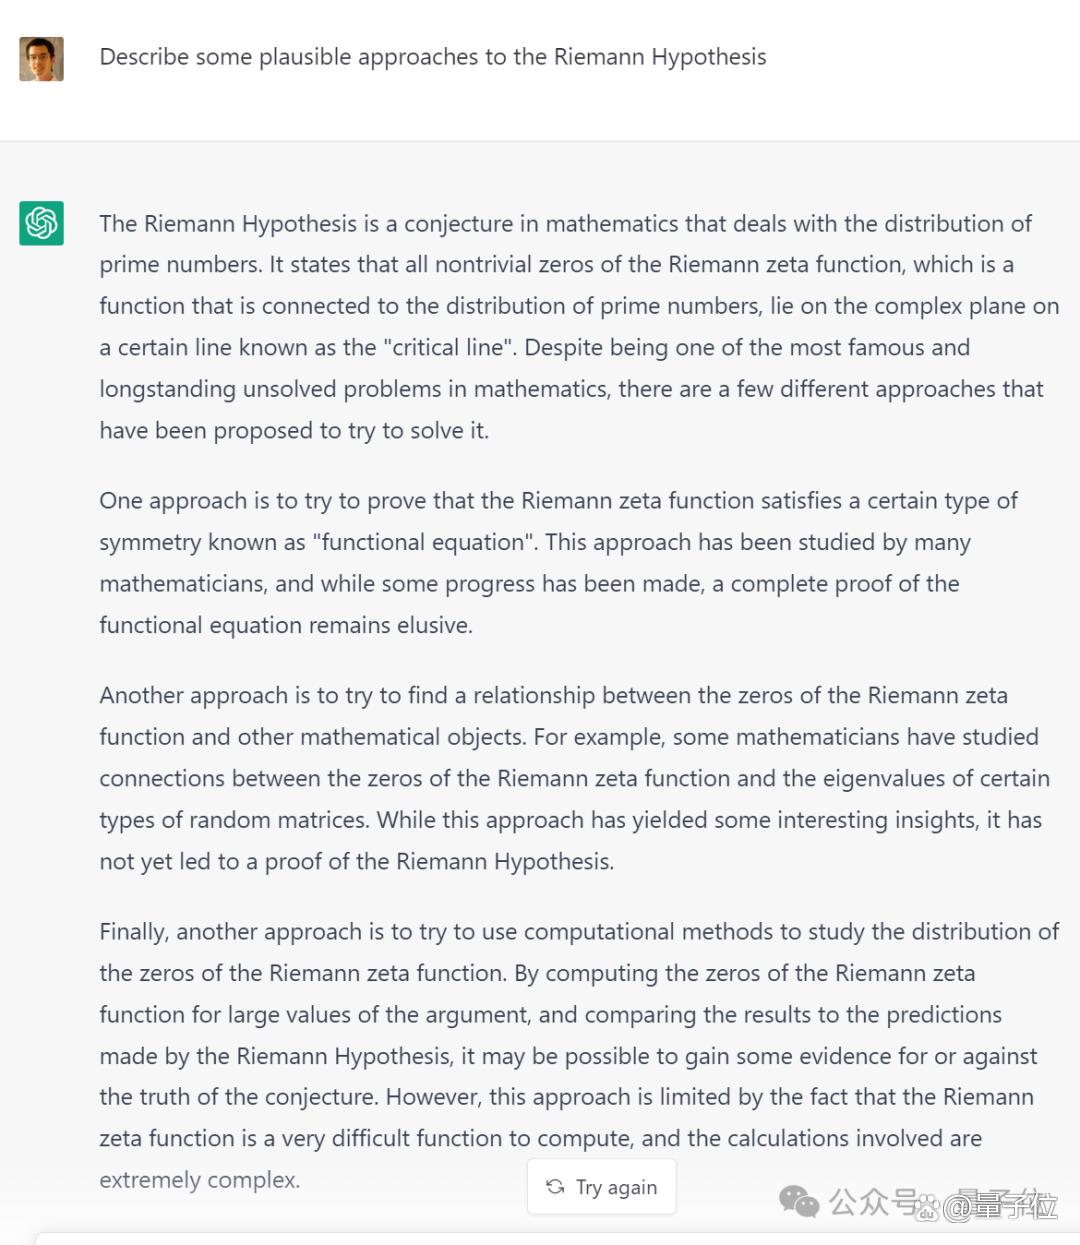The height and width of the screenshot is (1245, 1080).
Task: Select the user profile photo avatar
Action: coord(41,58)
